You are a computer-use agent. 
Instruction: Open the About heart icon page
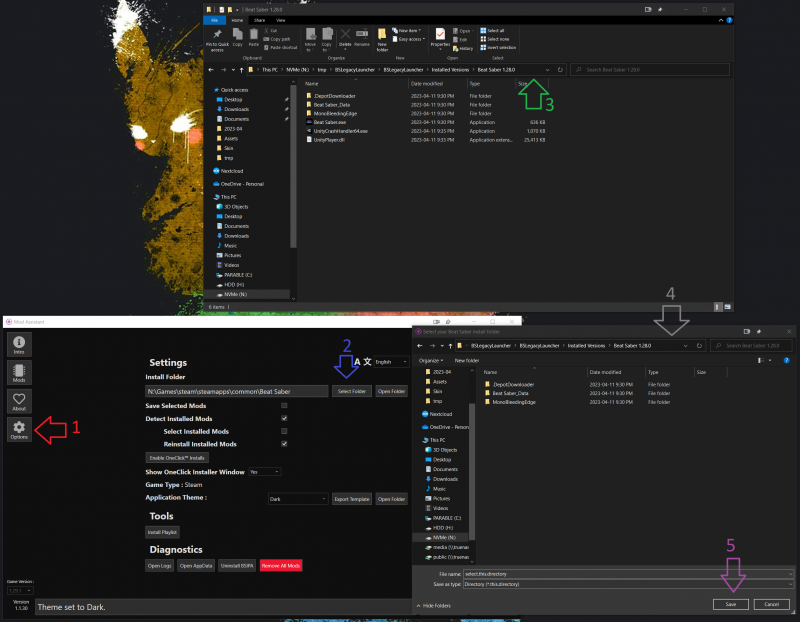tap(20, 402)
